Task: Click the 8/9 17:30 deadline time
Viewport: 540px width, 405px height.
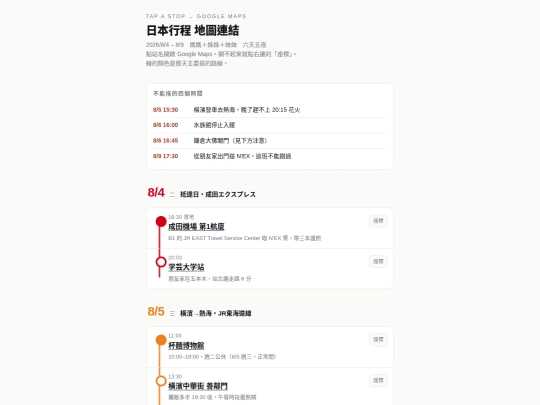Action: (x=165, y=156)
